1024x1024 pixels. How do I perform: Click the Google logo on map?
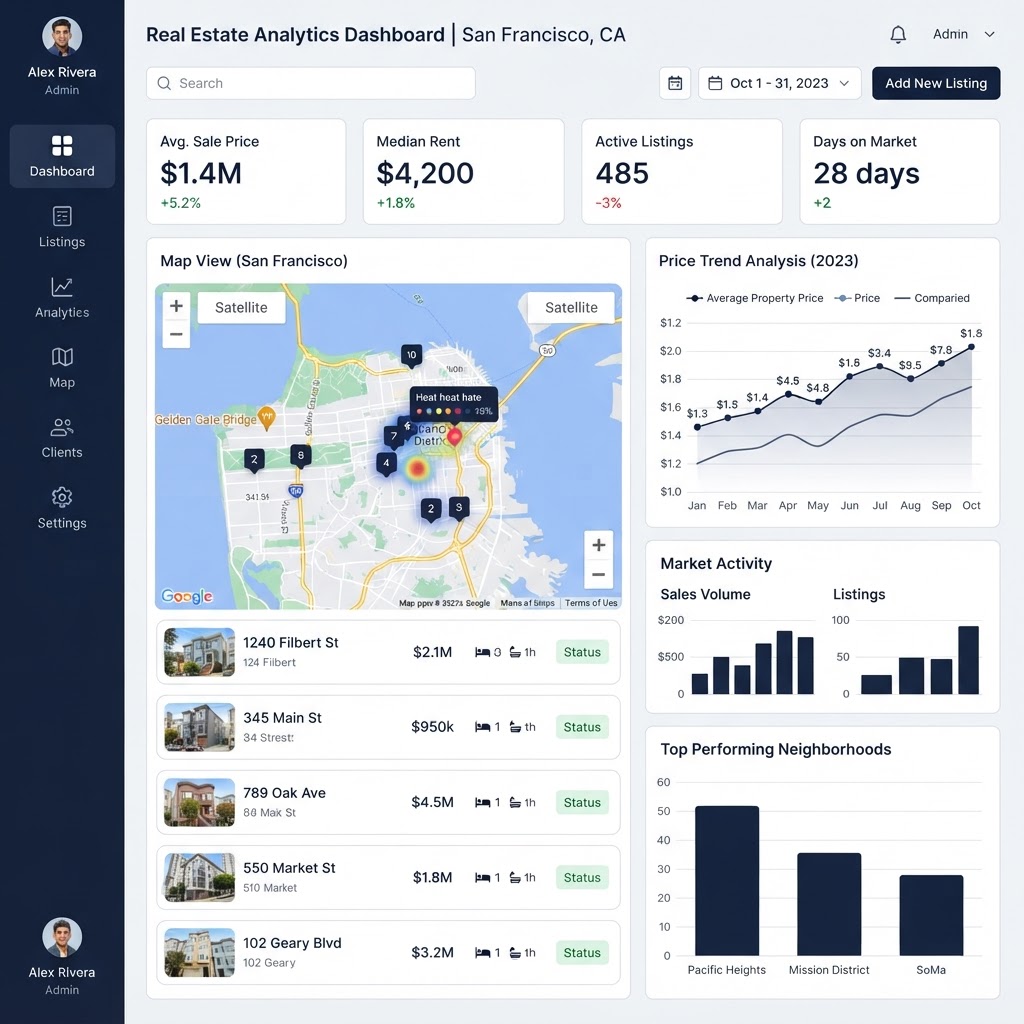pyautogui.click(x=187, y=596)
